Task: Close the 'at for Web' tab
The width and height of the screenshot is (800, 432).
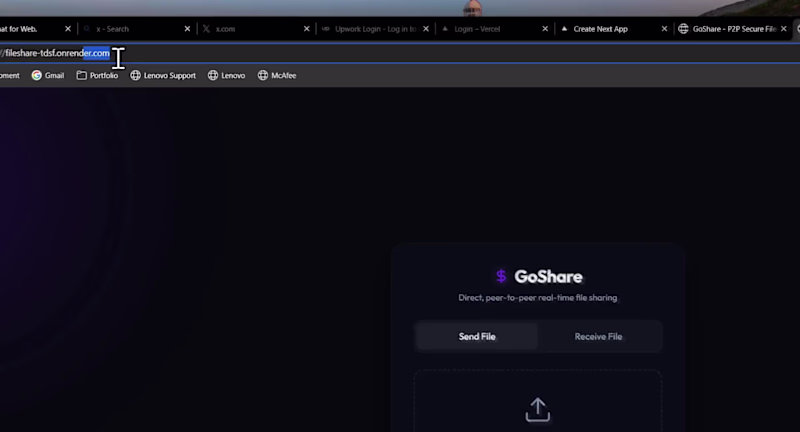Action: [x=68, y=29]
